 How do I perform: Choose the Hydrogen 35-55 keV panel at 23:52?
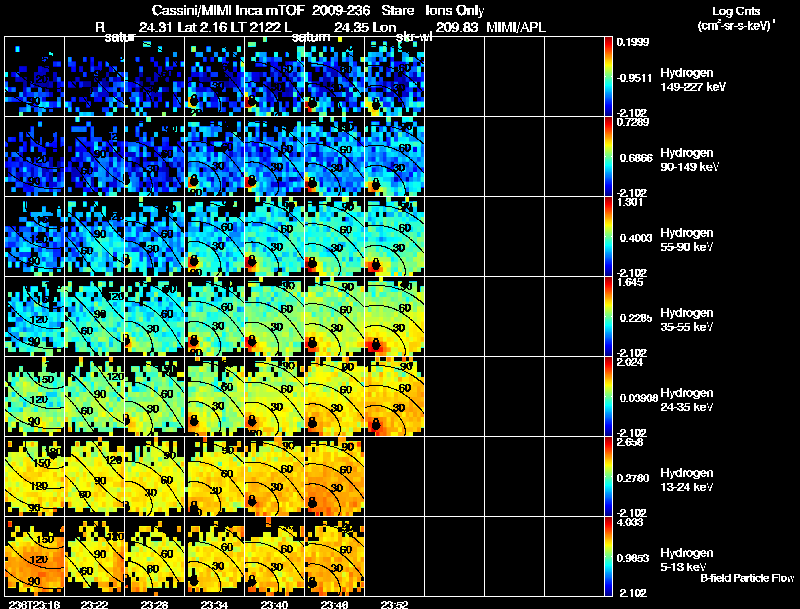tap(395, 317)
